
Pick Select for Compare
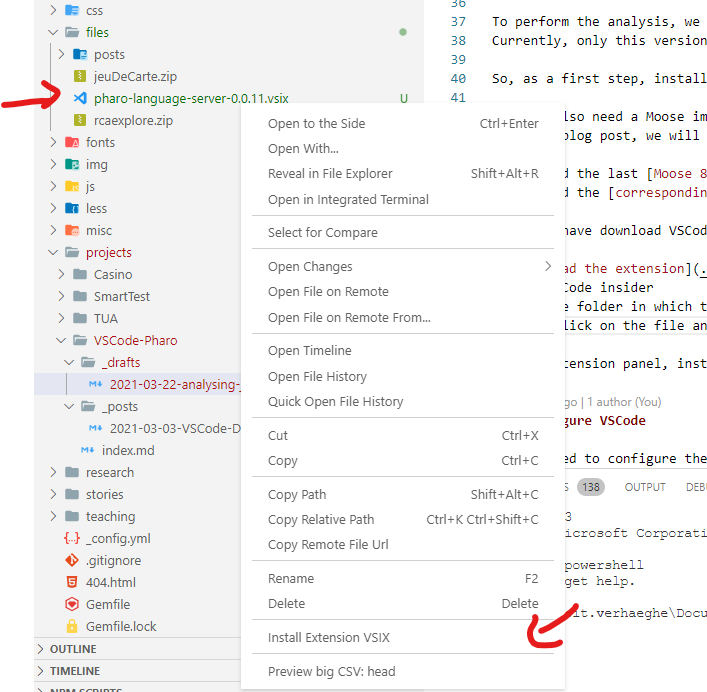(403, 233)
